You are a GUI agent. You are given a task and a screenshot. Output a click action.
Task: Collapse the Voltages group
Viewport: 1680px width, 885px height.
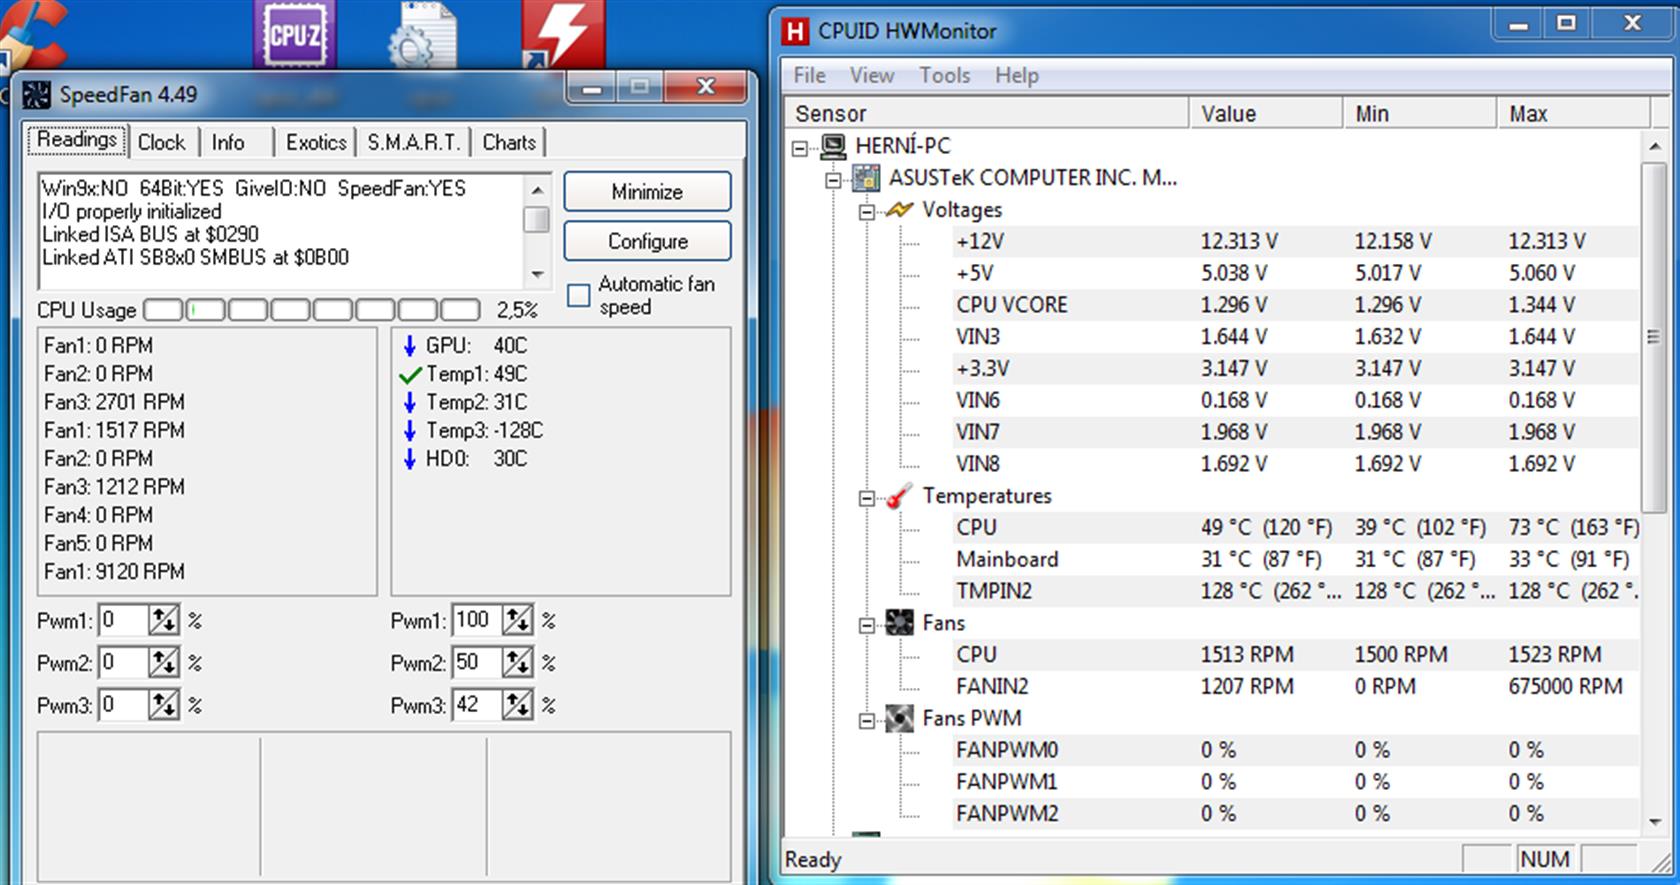(x=867, y=212)
